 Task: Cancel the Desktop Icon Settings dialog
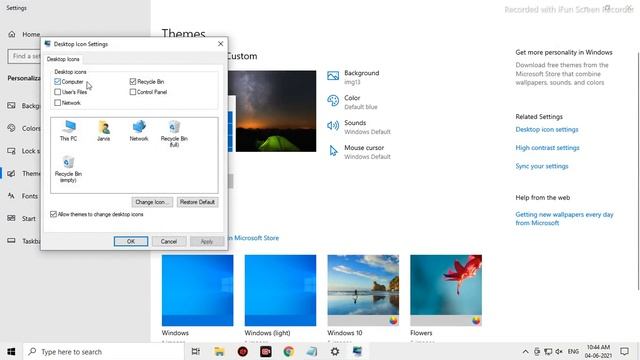click(x=169, y=241)
